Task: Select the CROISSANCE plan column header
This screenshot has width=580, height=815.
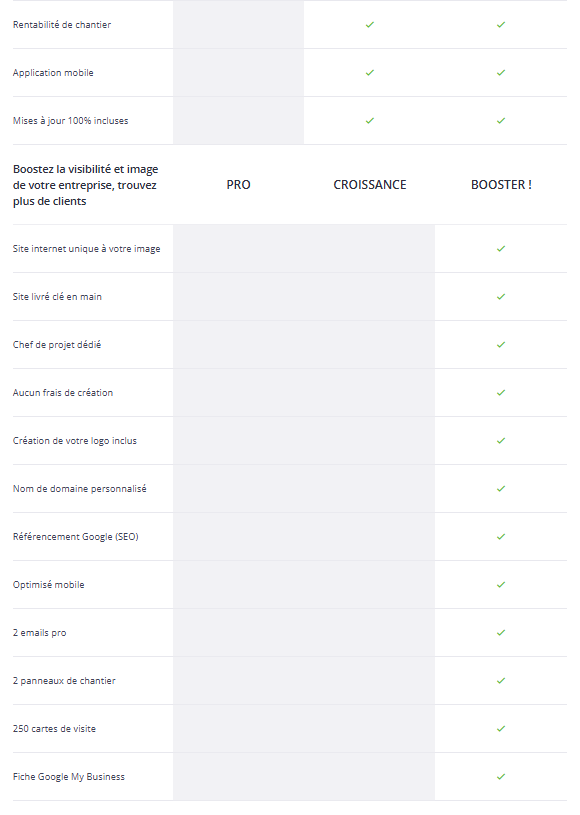Action: (370, 185)
